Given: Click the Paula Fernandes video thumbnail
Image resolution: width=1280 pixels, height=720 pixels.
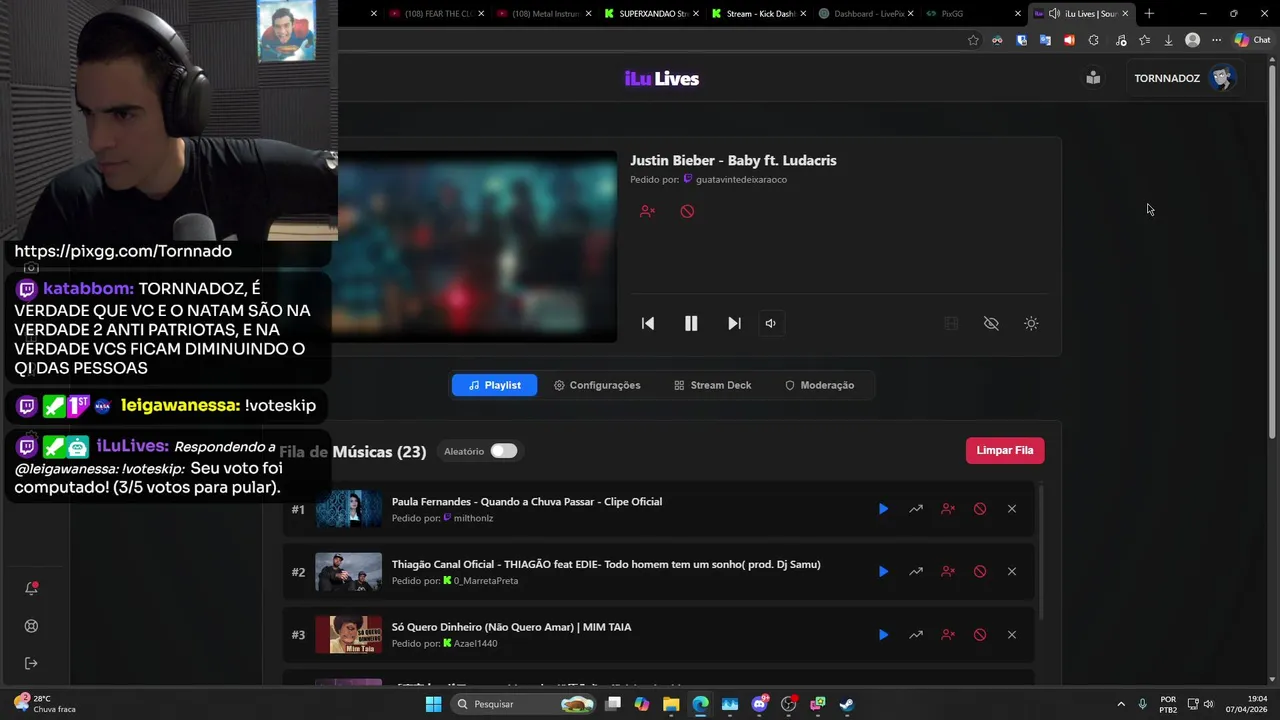Looking at the screenshot, I should tap(349, 509).
